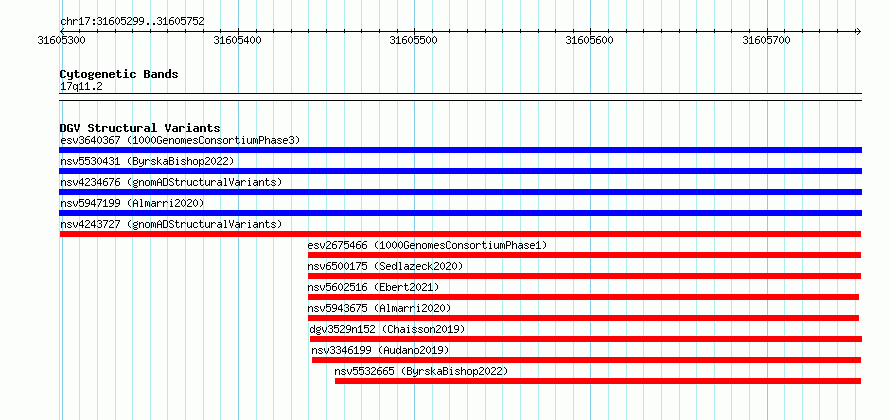Click the Cytogenetic Bands track title

pyautogui.click(x=119, y=74)
